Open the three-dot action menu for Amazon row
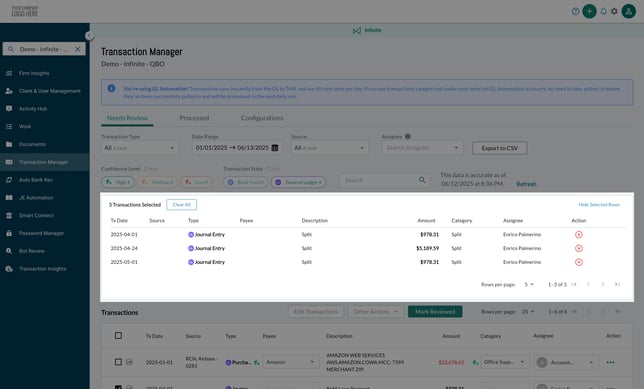 (x=610, y=362)
